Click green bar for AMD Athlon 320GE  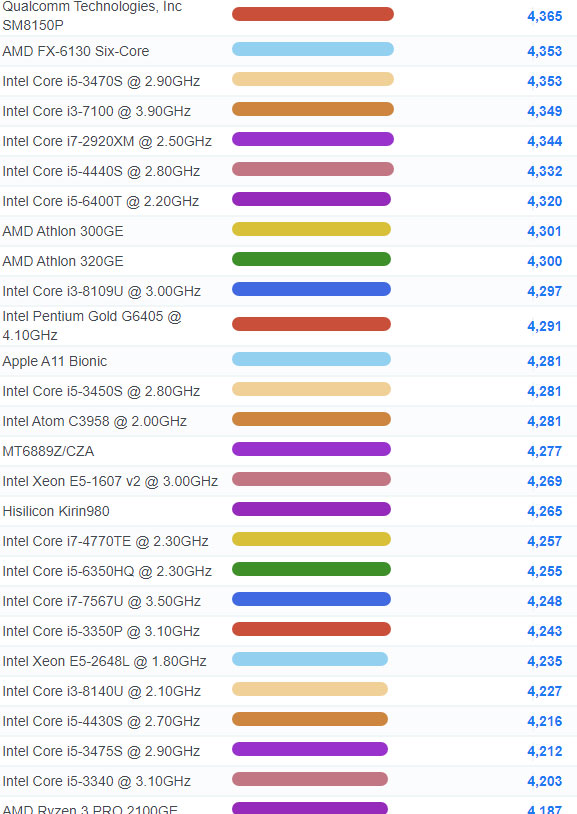(x=311, y=259)
